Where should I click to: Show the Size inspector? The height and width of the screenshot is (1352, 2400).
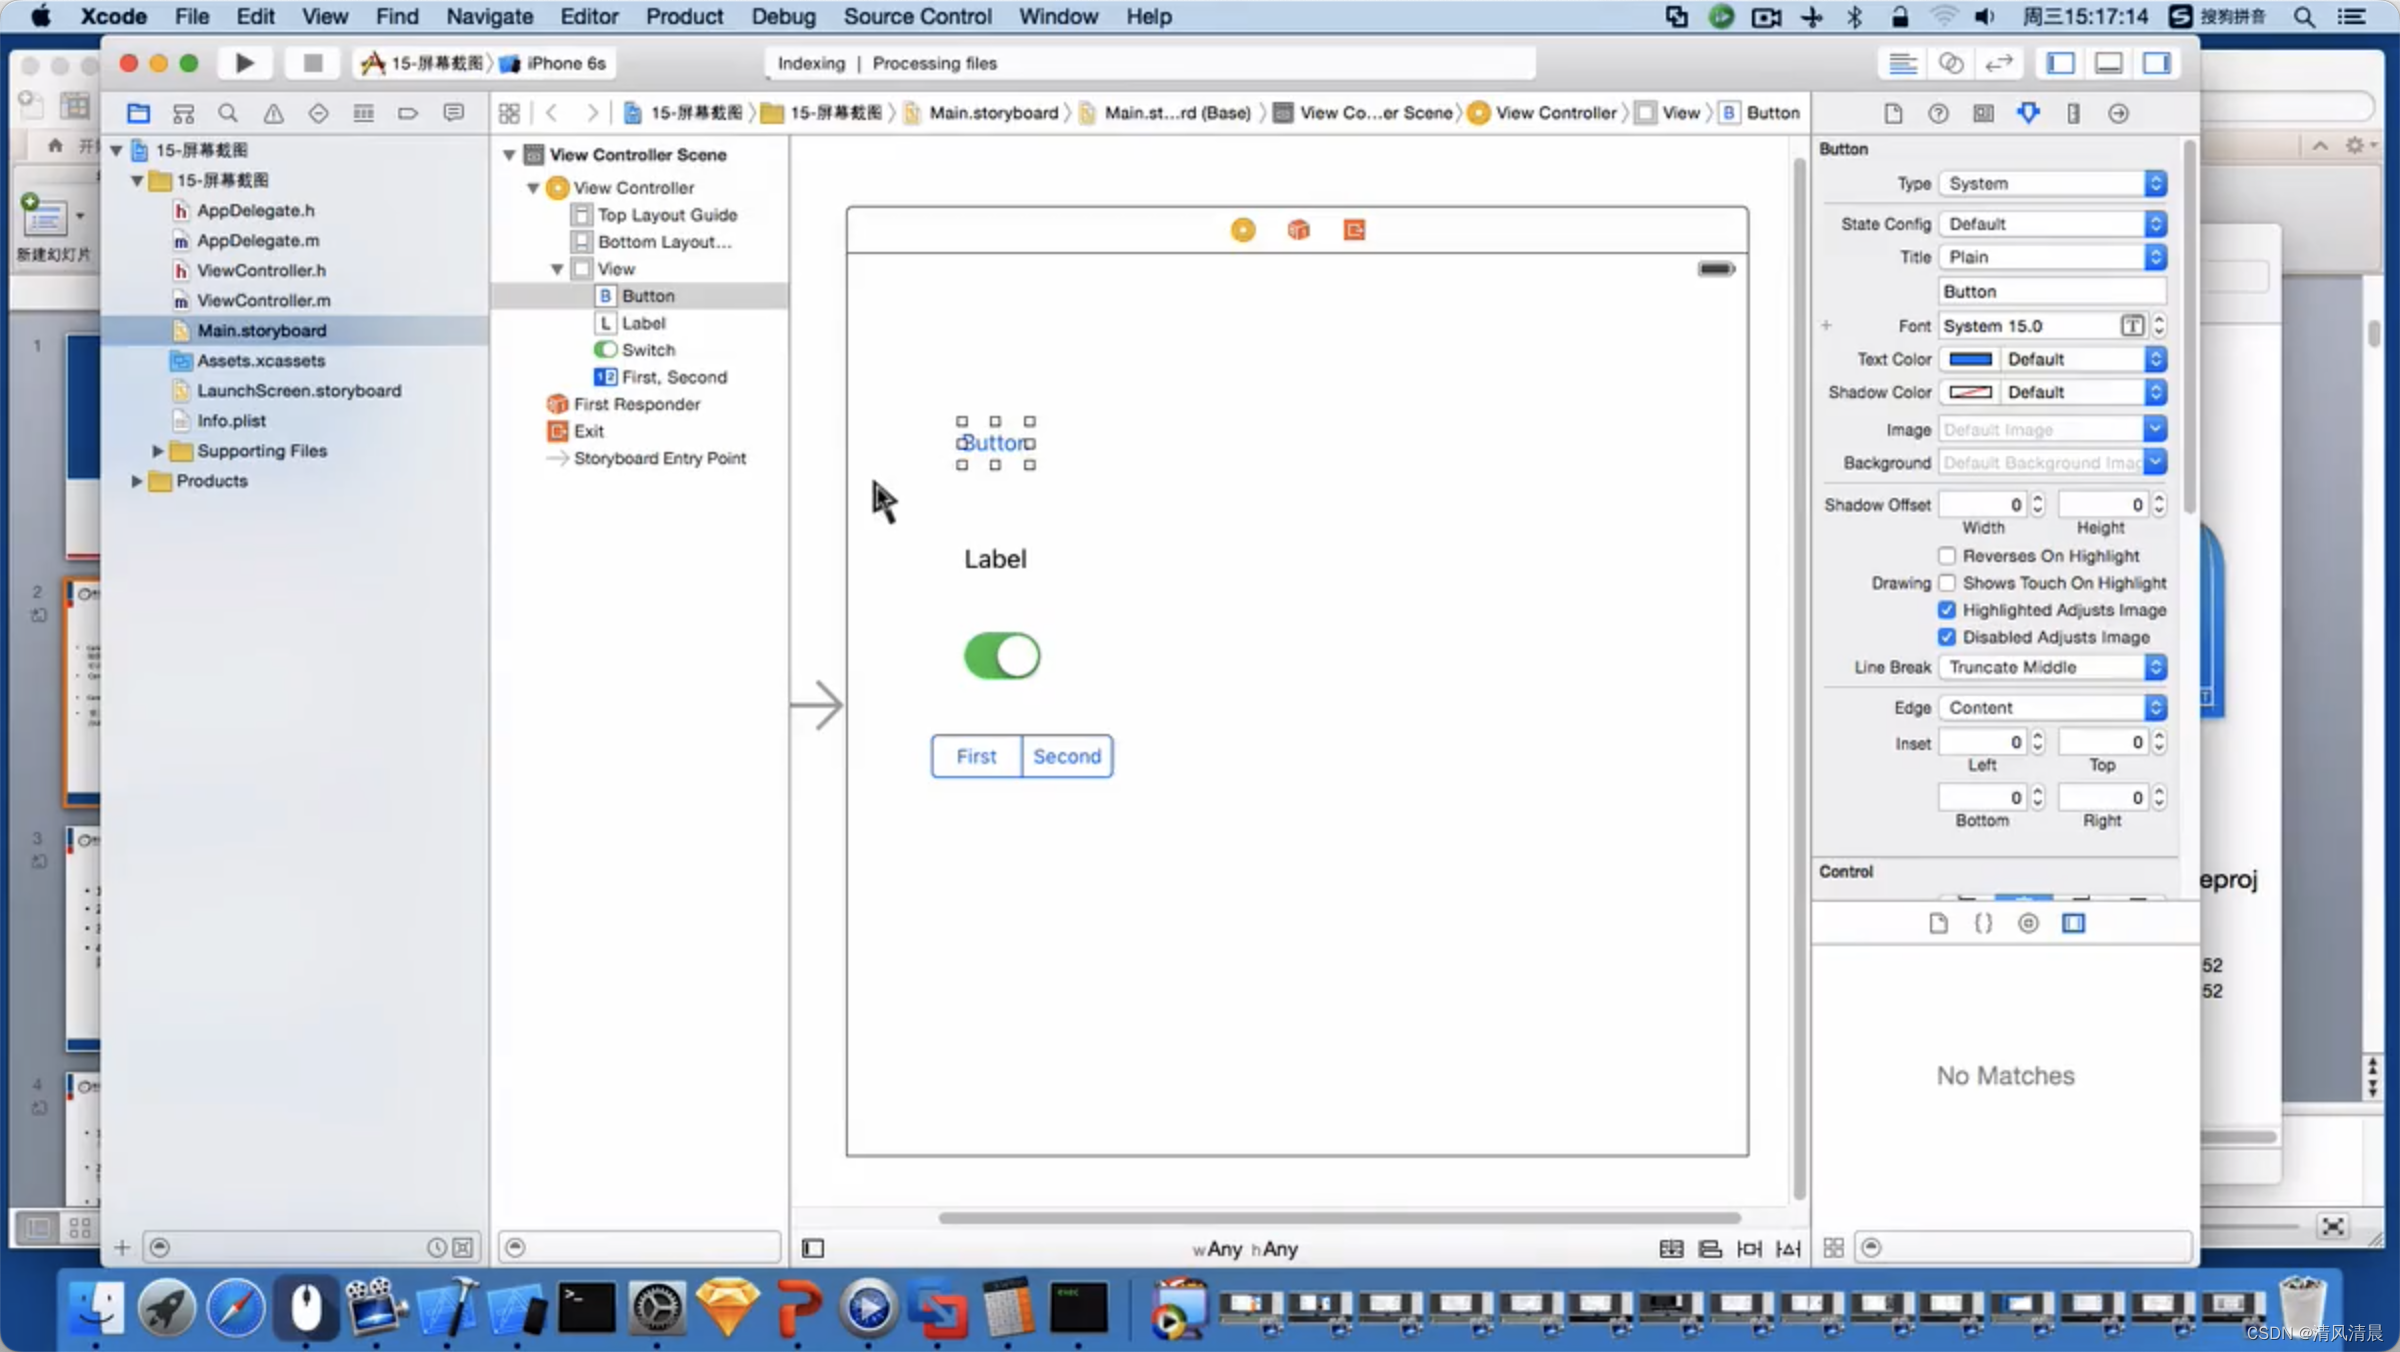[2073, 113]
